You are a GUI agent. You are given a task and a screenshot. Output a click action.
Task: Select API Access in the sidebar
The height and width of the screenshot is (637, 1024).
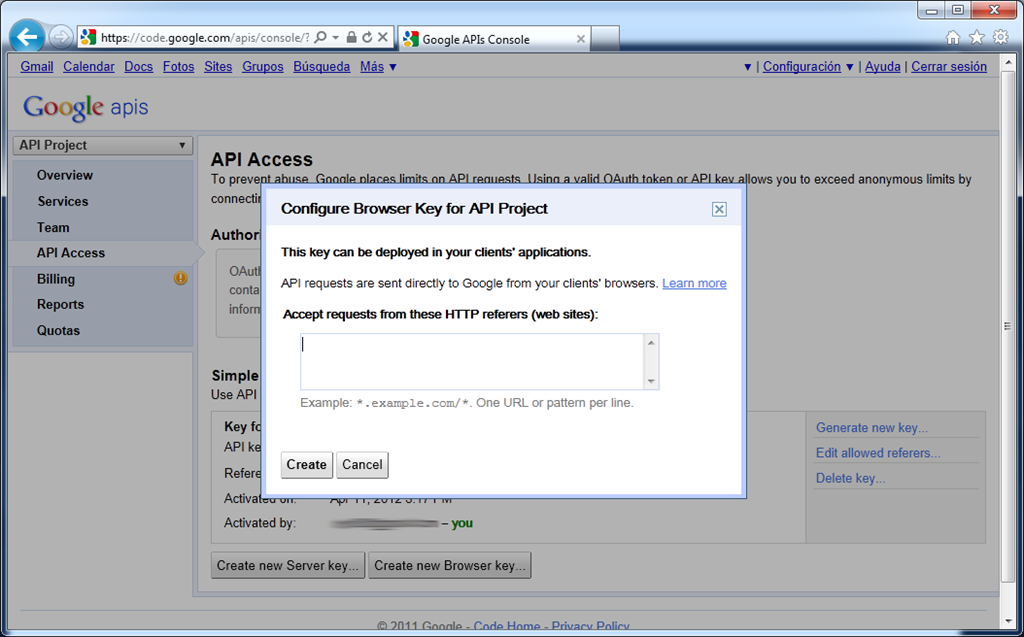tap(71, 253)
